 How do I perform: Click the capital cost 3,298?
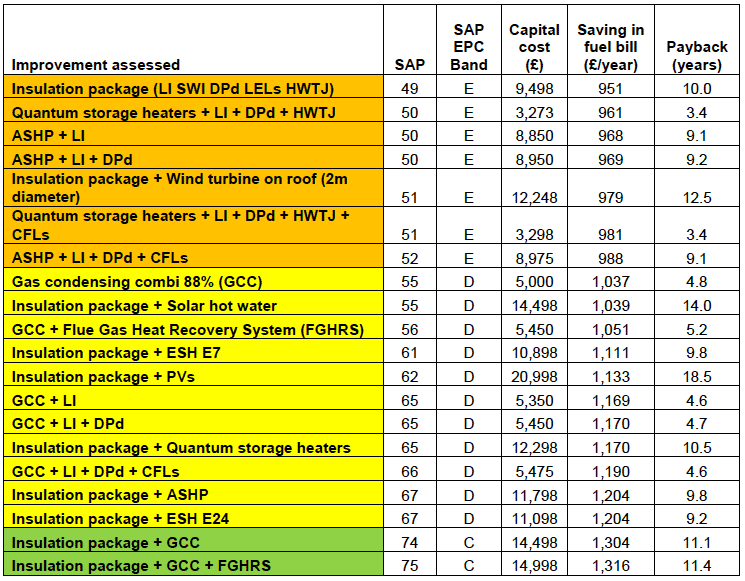[535, 235]
